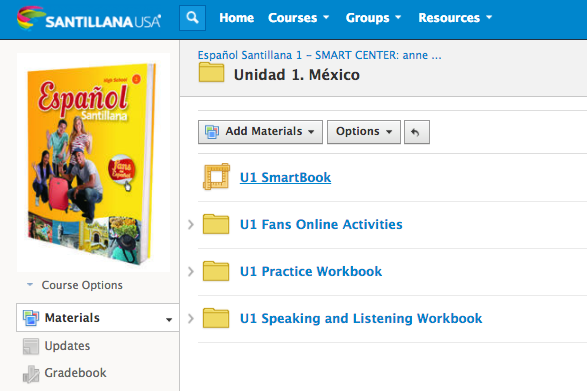587x391 pixels.
Task: Click the Courses dropdown arrow
Action: point(326,17)
